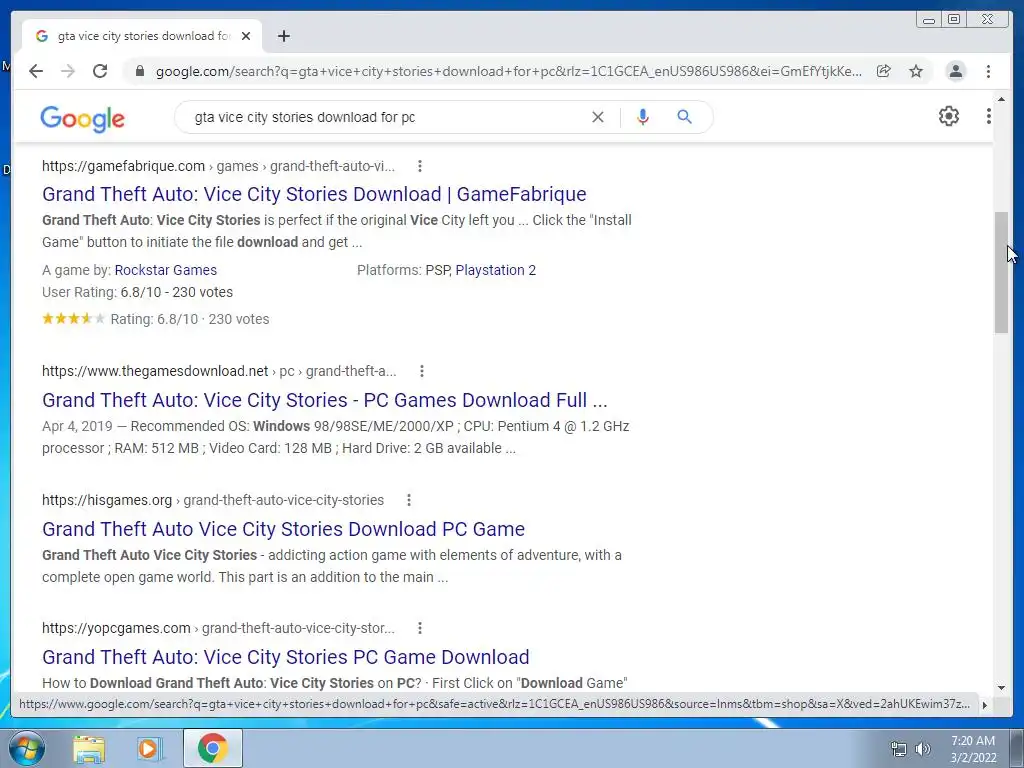Click the vertical scrollbar thumb
This screenshot has width=1024, height=768.
pos(1001,272)
